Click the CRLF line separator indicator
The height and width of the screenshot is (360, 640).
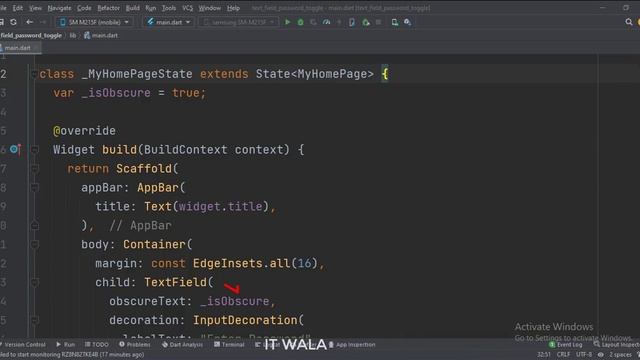(x=563, y=355)
